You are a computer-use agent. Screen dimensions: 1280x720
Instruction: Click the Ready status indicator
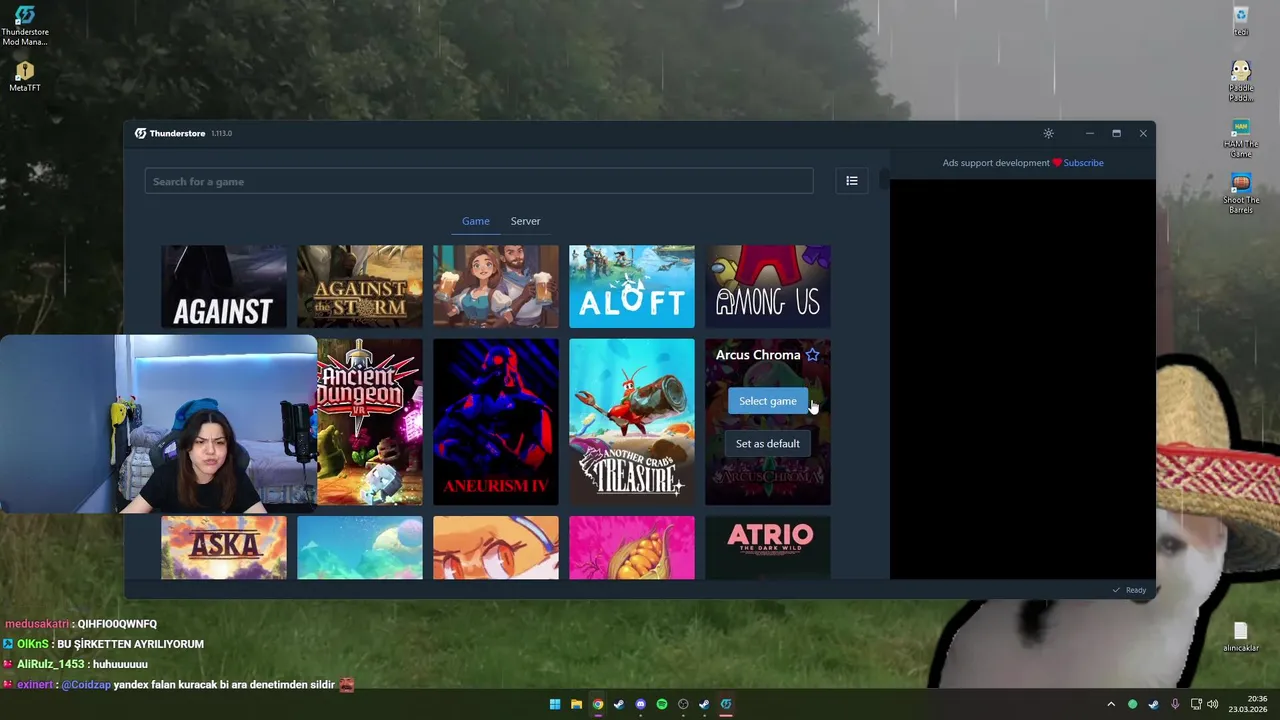pos(1130,590)
